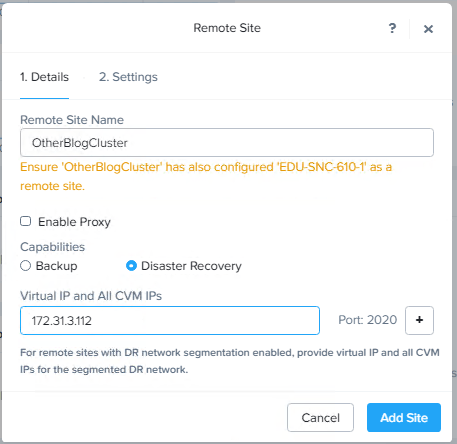
Task: Click the Remote Site Name label
Action: 72,120
